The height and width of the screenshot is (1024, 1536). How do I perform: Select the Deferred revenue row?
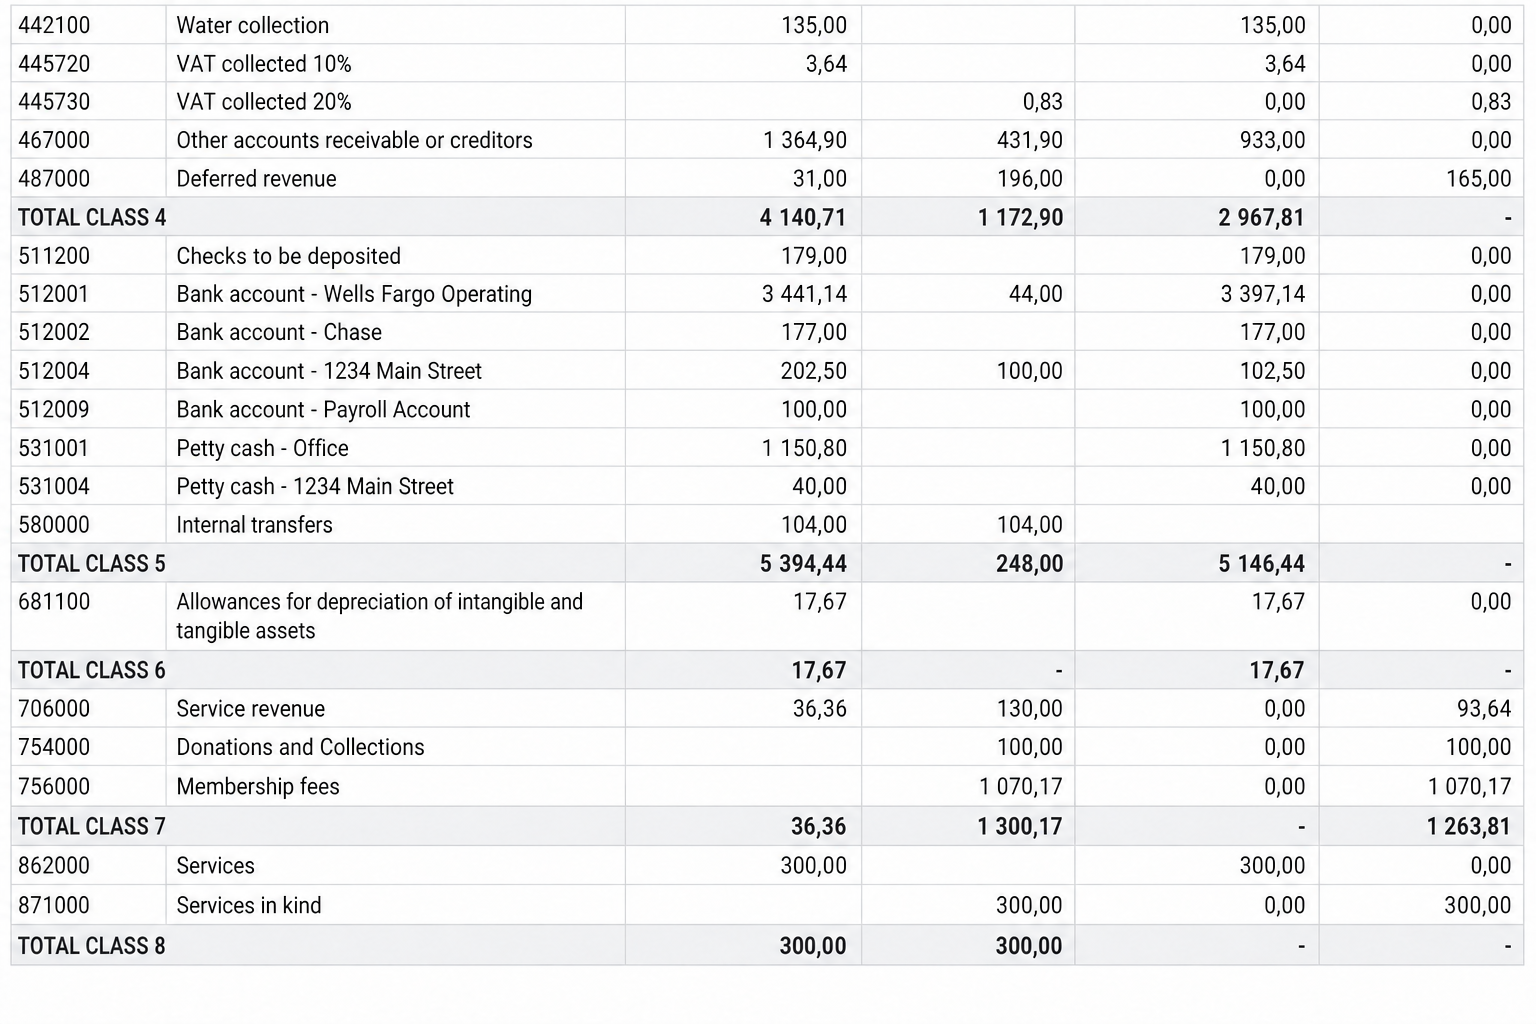(x=767, y=178)
